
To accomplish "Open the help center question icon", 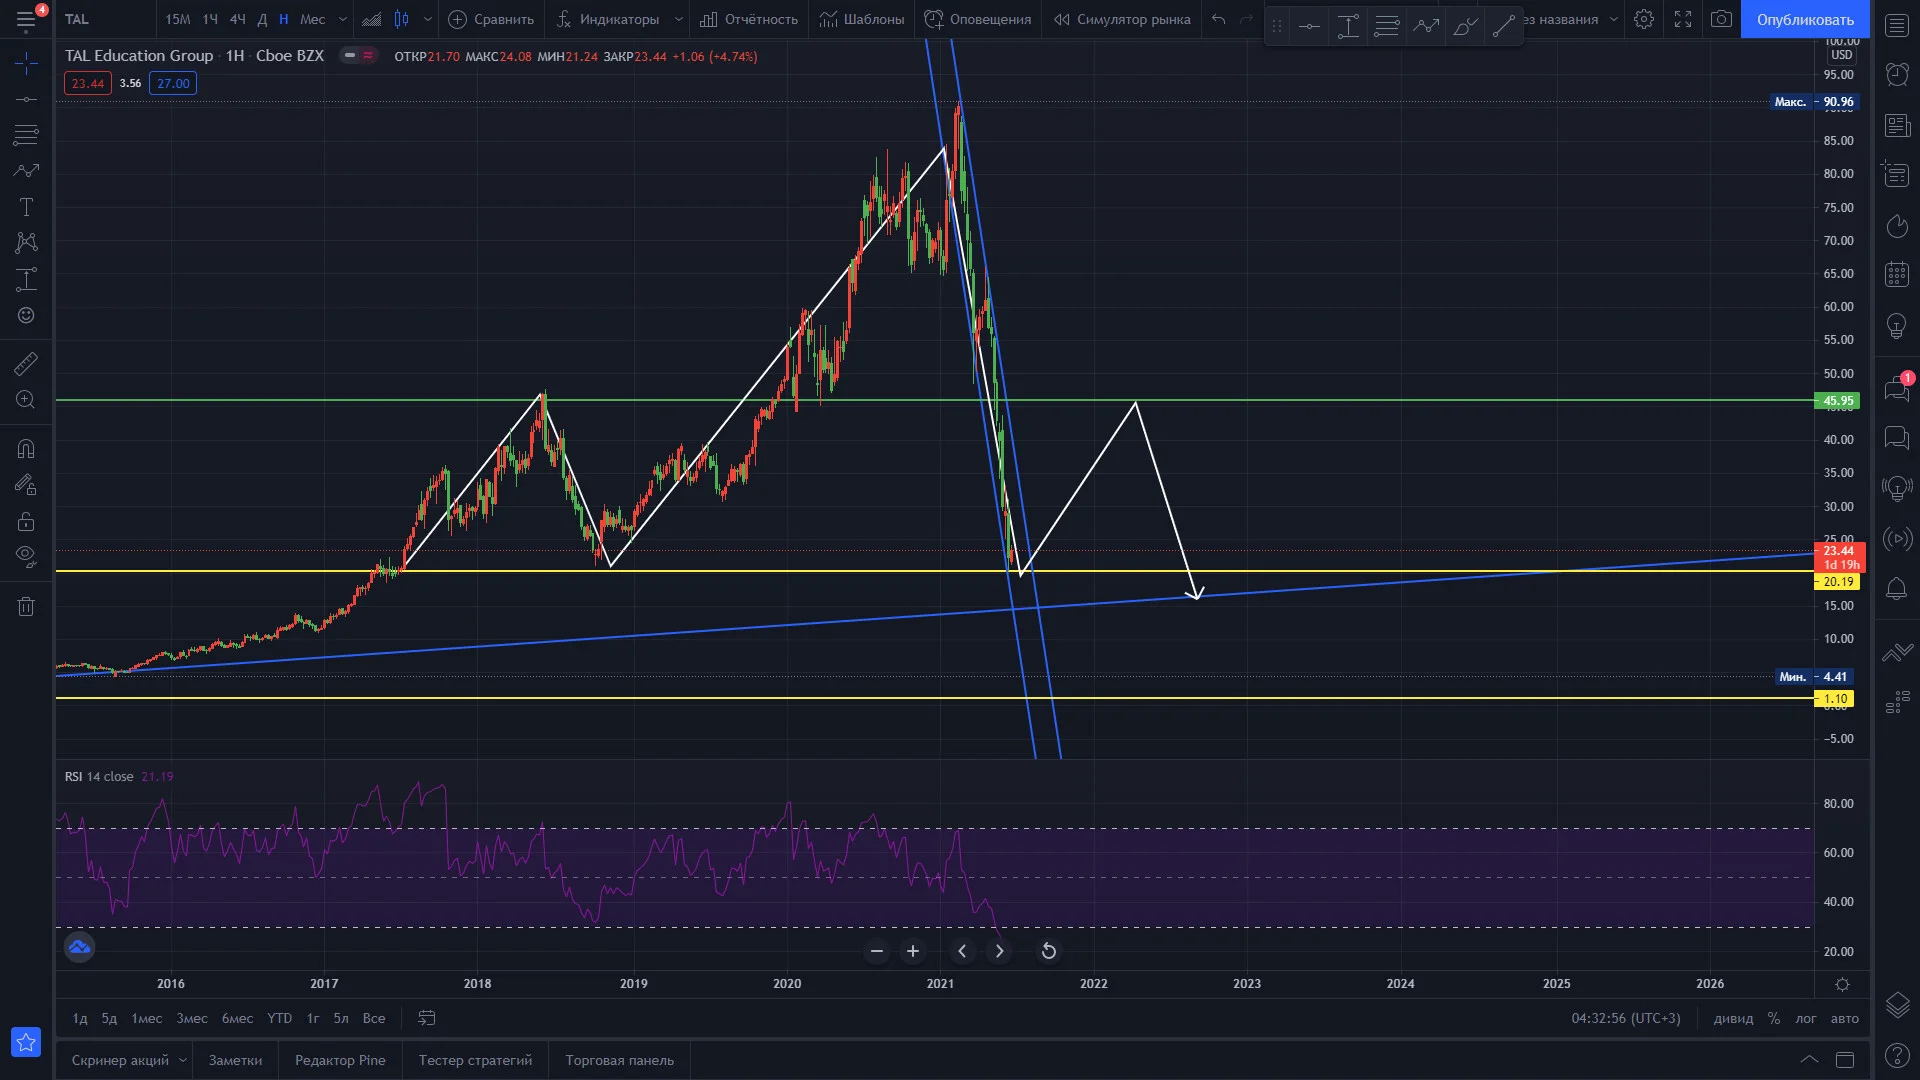I will (x=1897, y=1055).
